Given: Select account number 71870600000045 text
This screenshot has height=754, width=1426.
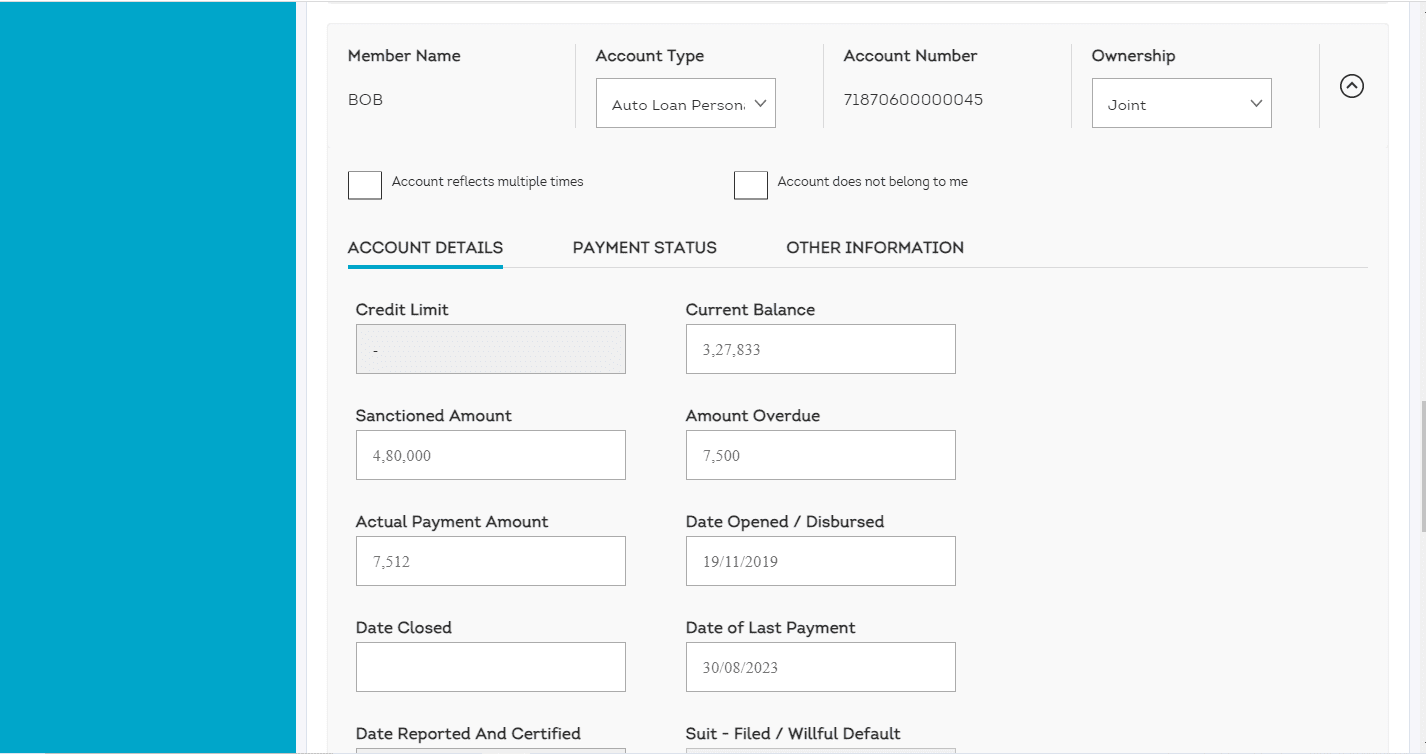Looking at the screenshot, I should click(x=913, y=100).
